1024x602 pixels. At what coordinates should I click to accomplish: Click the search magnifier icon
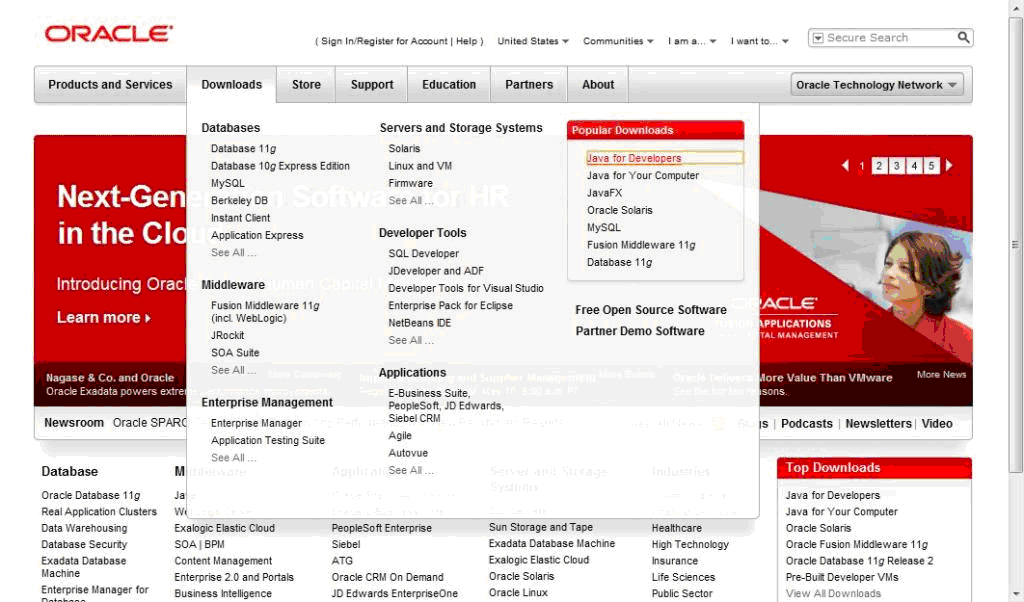coord(963,38)
